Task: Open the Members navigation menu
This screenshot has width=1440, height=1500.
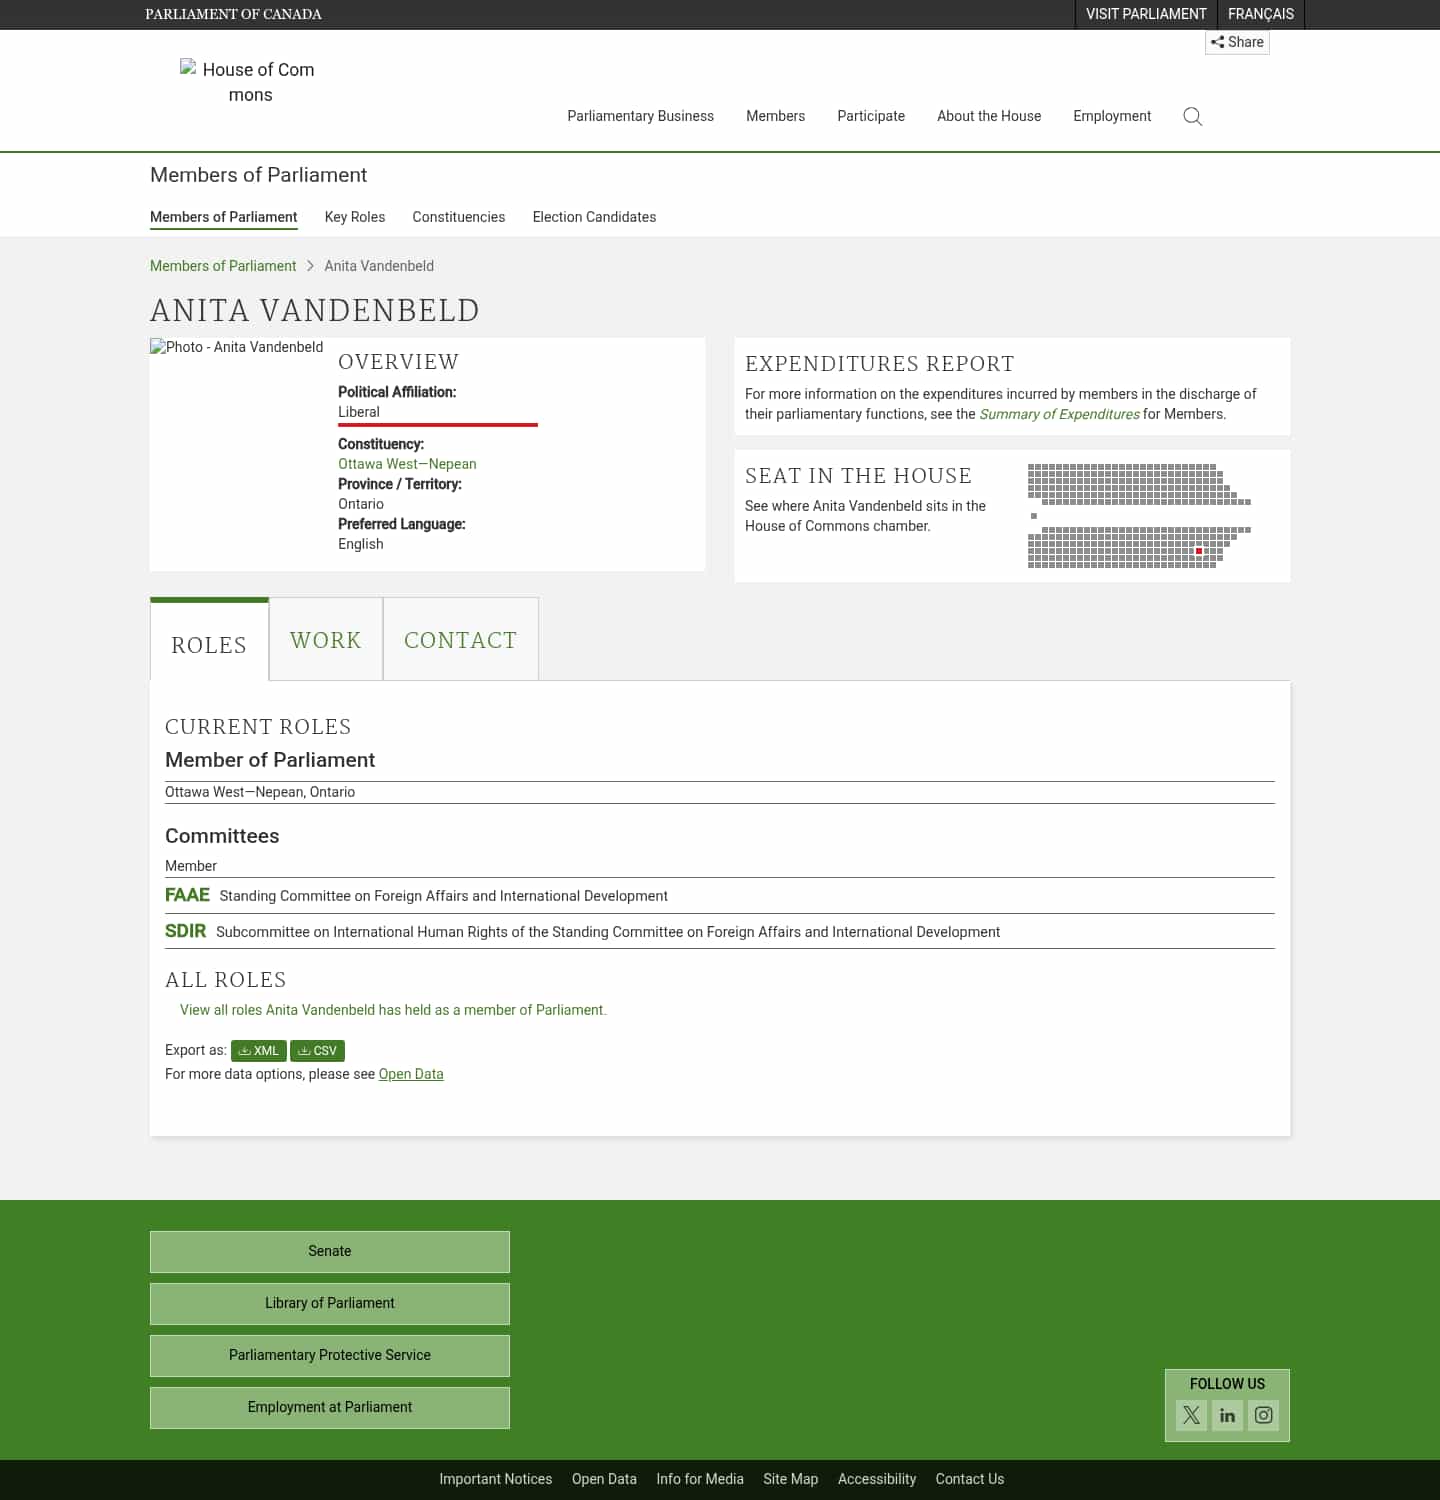Action: tap(775, 116)
